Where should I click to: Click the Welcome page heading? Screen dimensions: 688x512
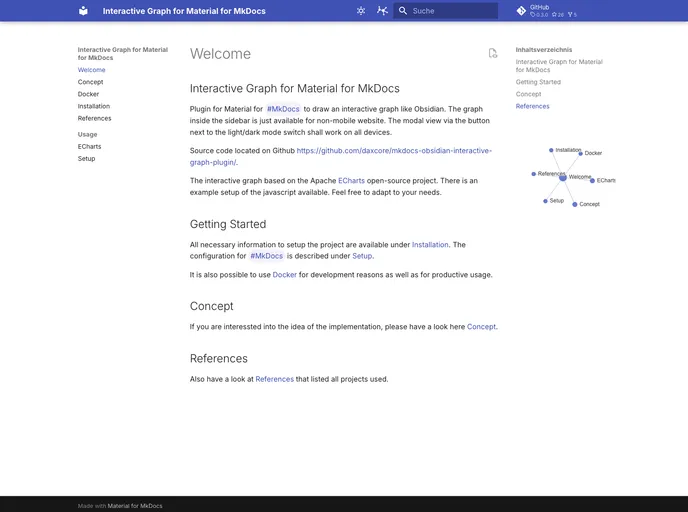coord(220,54)
